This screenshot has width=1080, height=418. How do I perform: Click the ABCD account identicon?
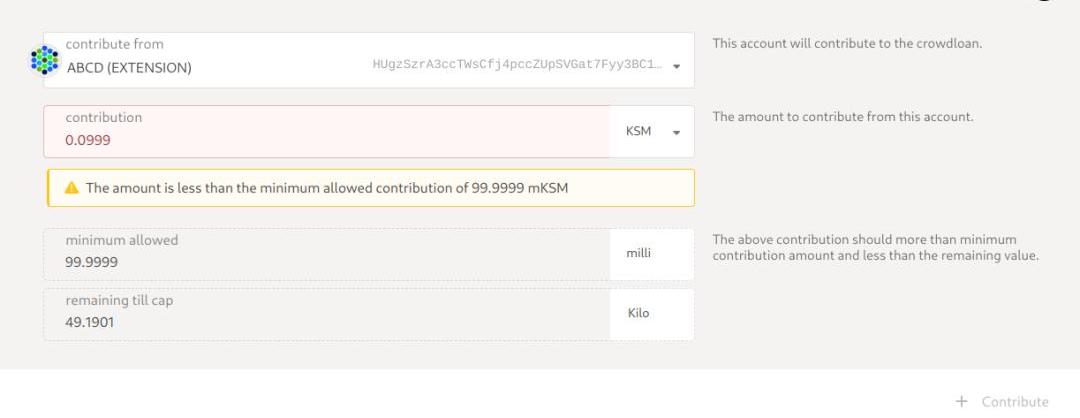(x=45, y=59)
